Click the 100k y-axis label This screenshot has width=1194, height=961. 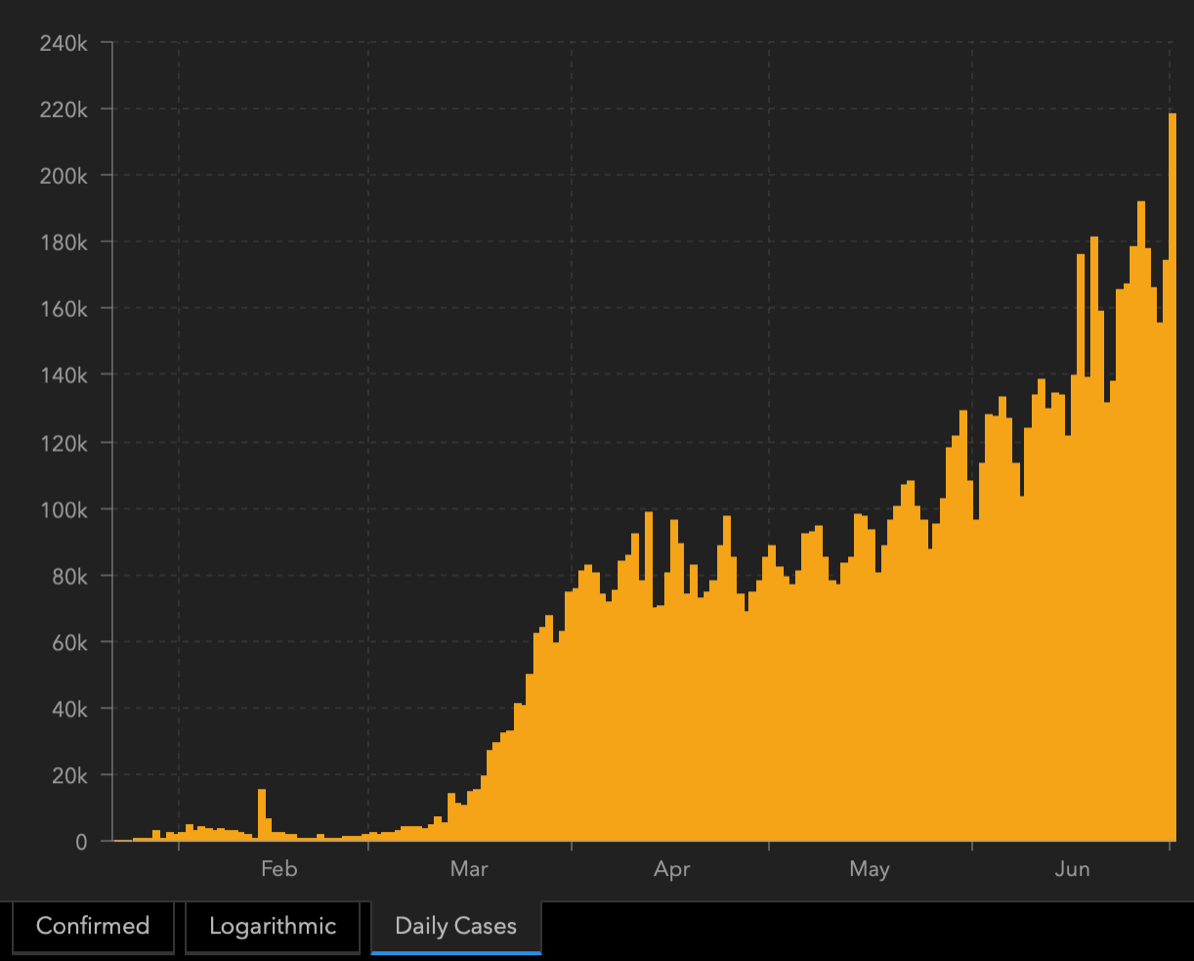(64, 509)
